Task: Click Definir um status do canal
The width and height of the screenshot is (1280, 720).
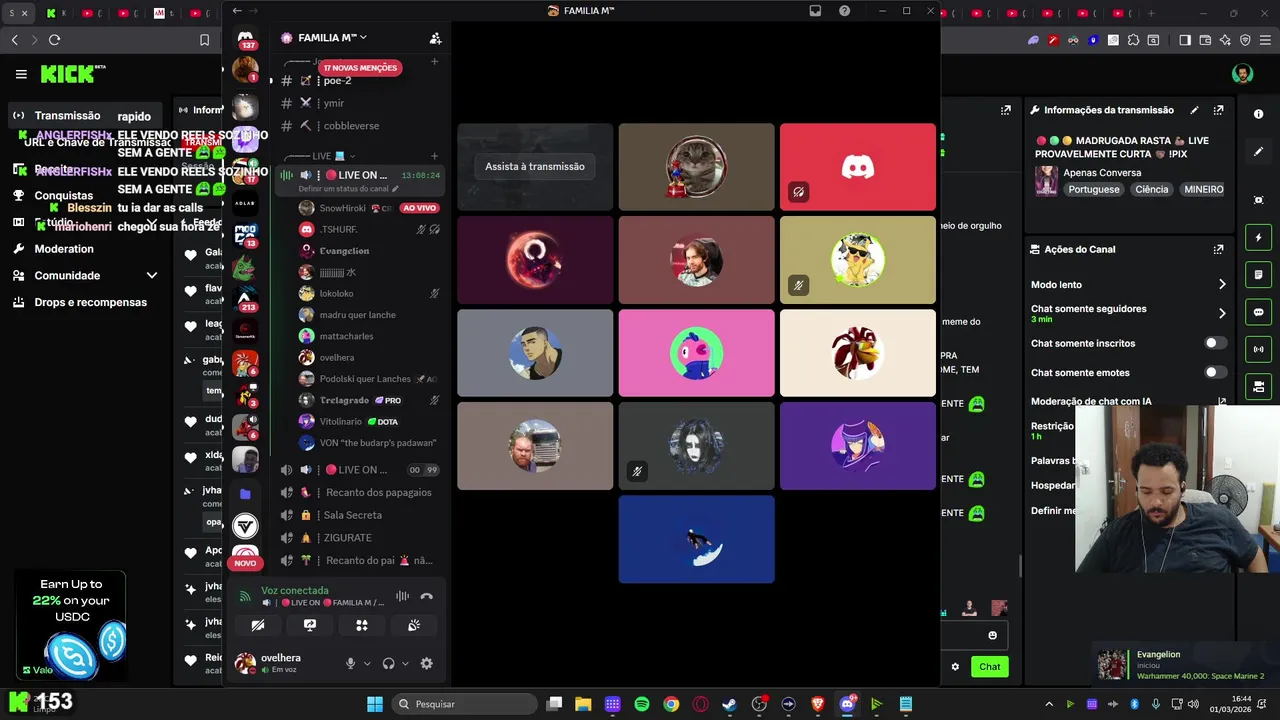Action: point(347,189)
